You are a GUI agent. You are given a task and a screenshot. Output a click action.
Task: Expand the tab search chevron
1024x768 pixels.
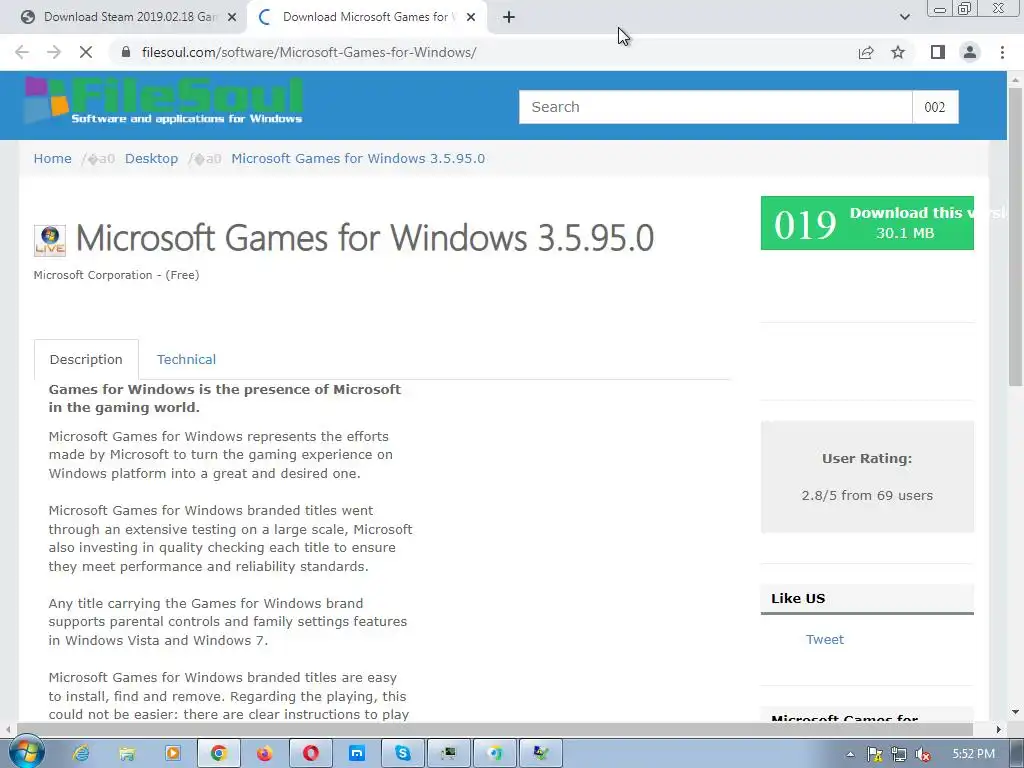pos(904,17)
